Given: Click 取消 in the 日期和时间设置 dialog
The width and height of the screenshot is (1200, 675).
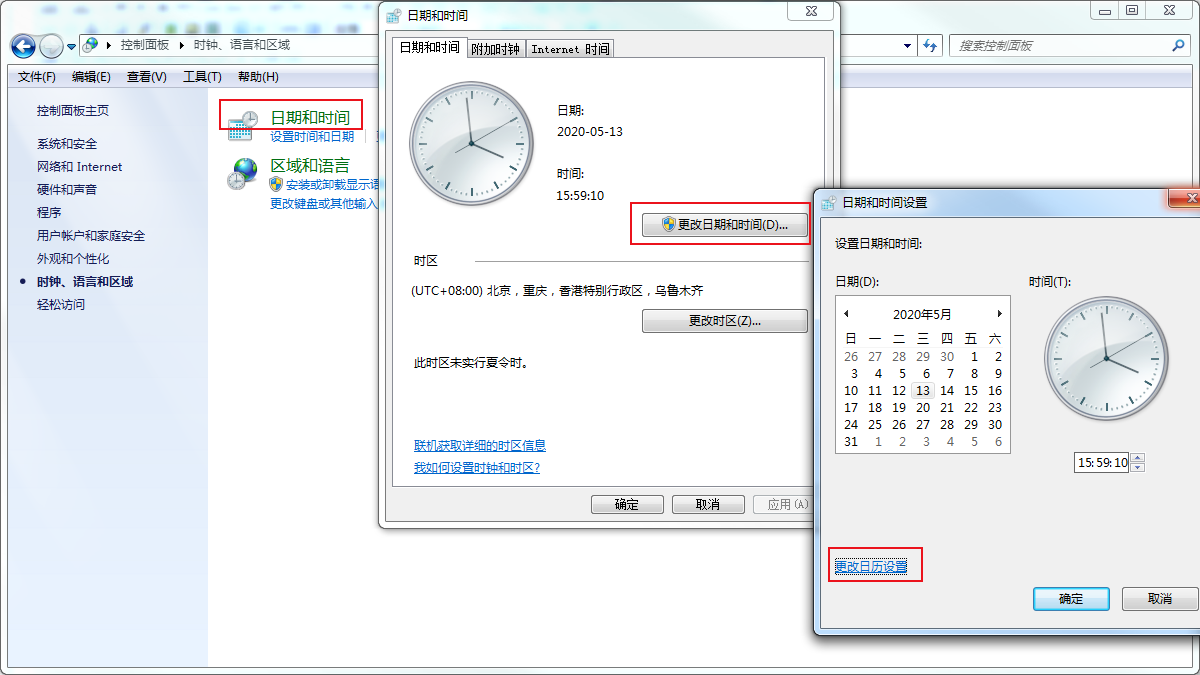Looking at the screenshot, I should point(1160,599).
